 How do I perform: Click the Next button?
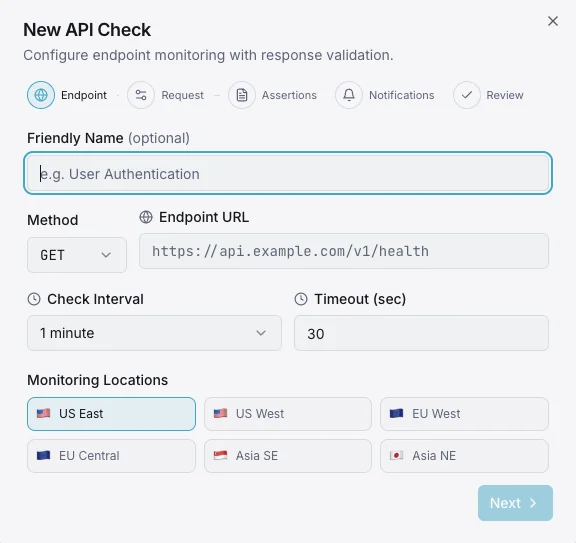click(515, 503)
